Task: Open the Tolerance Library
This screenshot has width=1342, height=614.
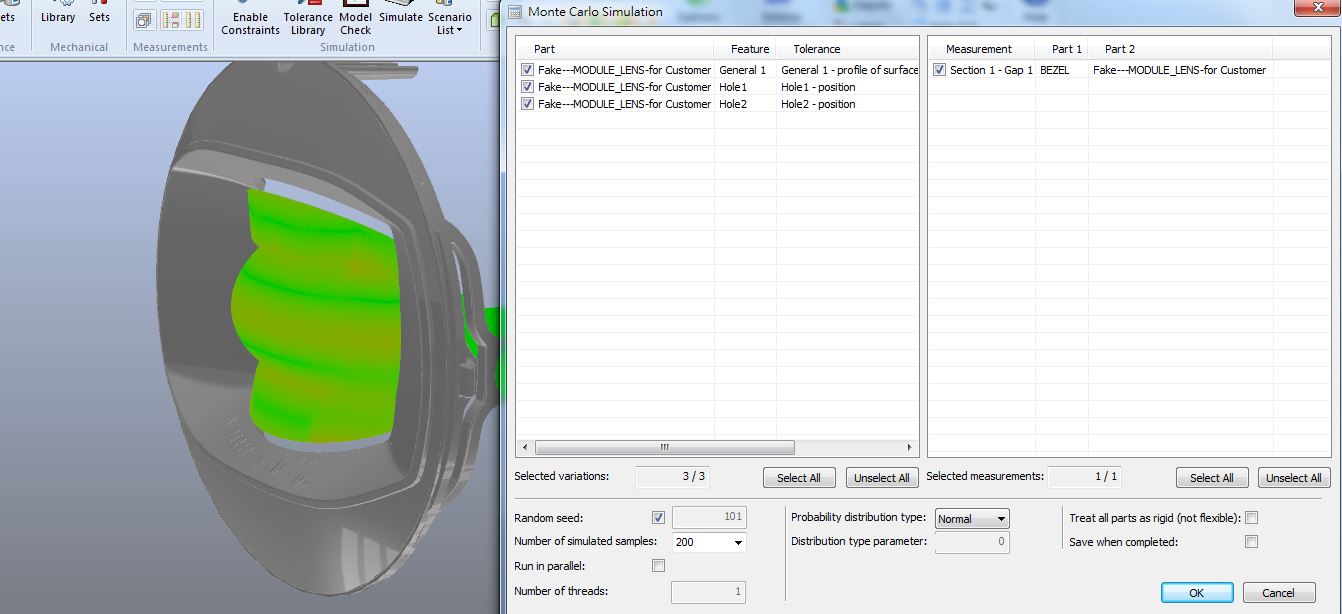Action: click(x=308, y=19)
